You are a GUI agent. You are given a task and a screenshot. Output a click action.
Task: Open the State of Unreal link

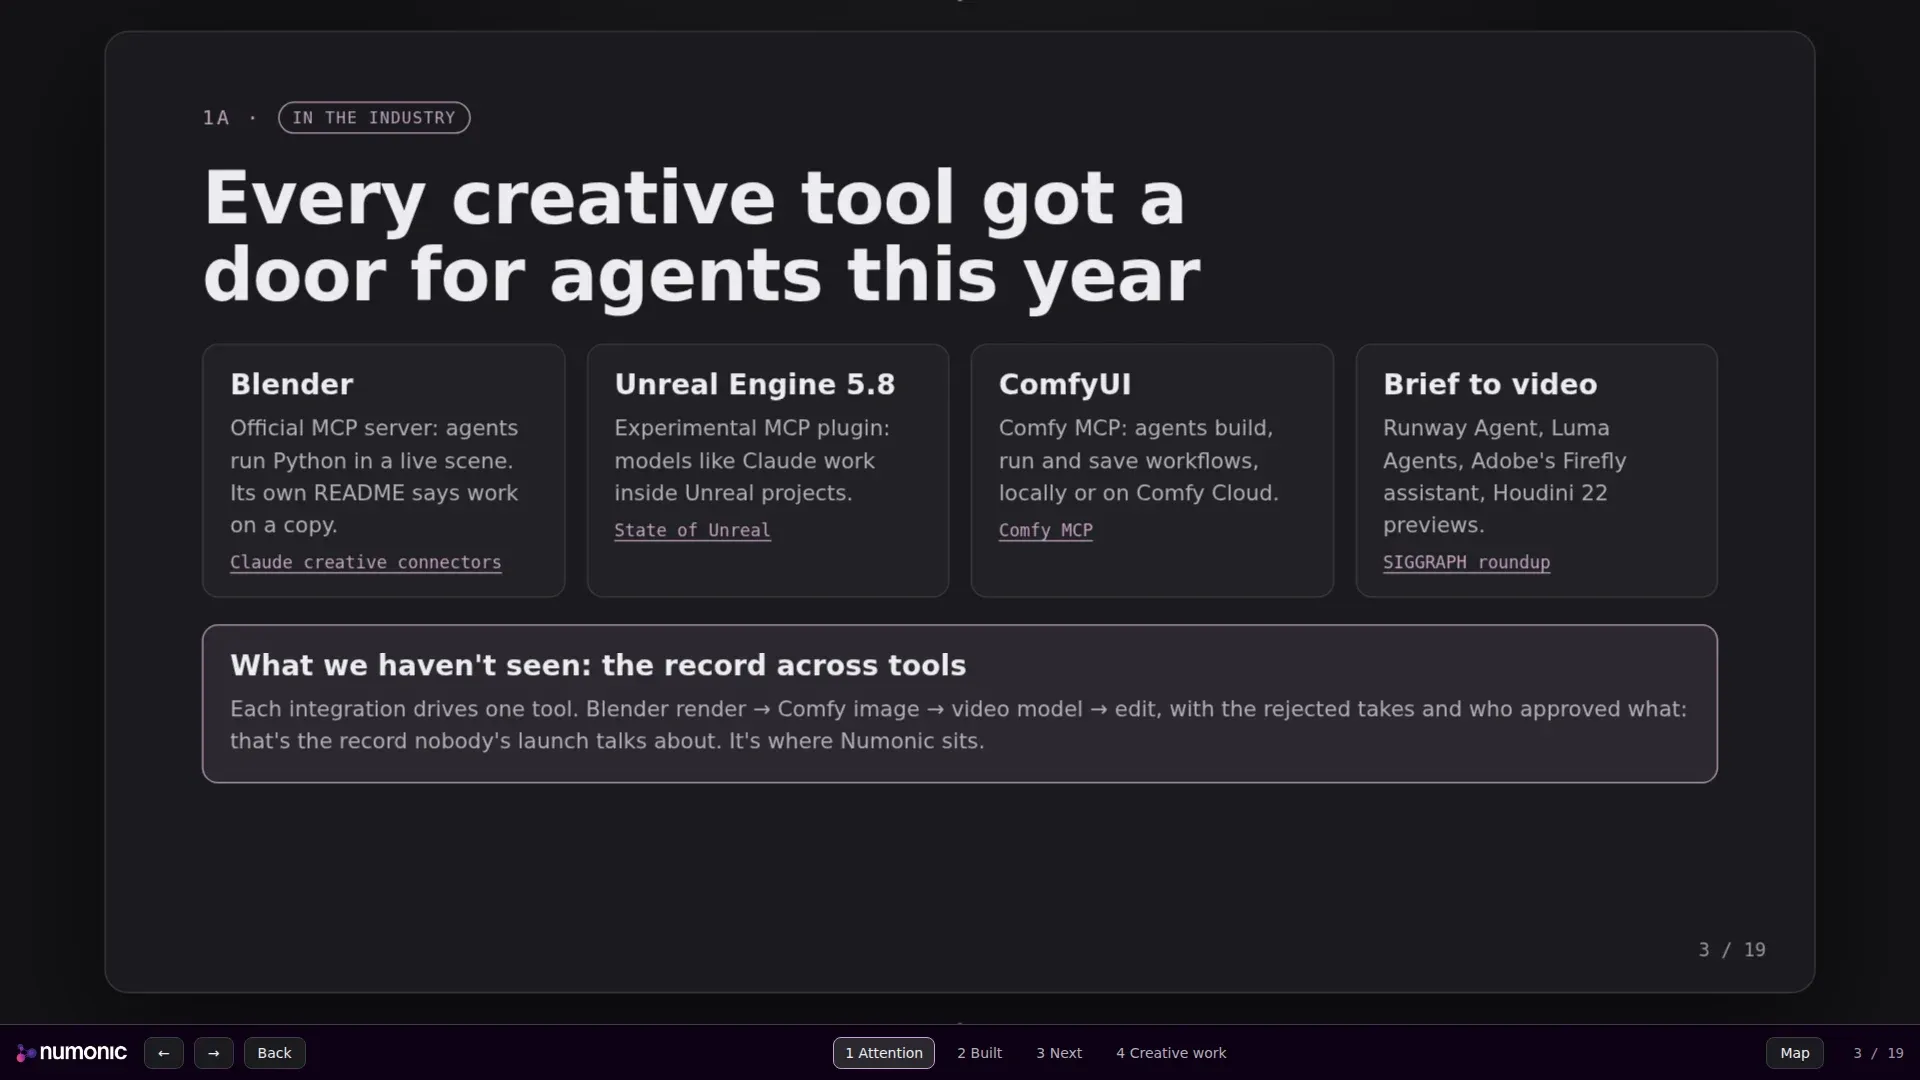[x=692, y=530]
